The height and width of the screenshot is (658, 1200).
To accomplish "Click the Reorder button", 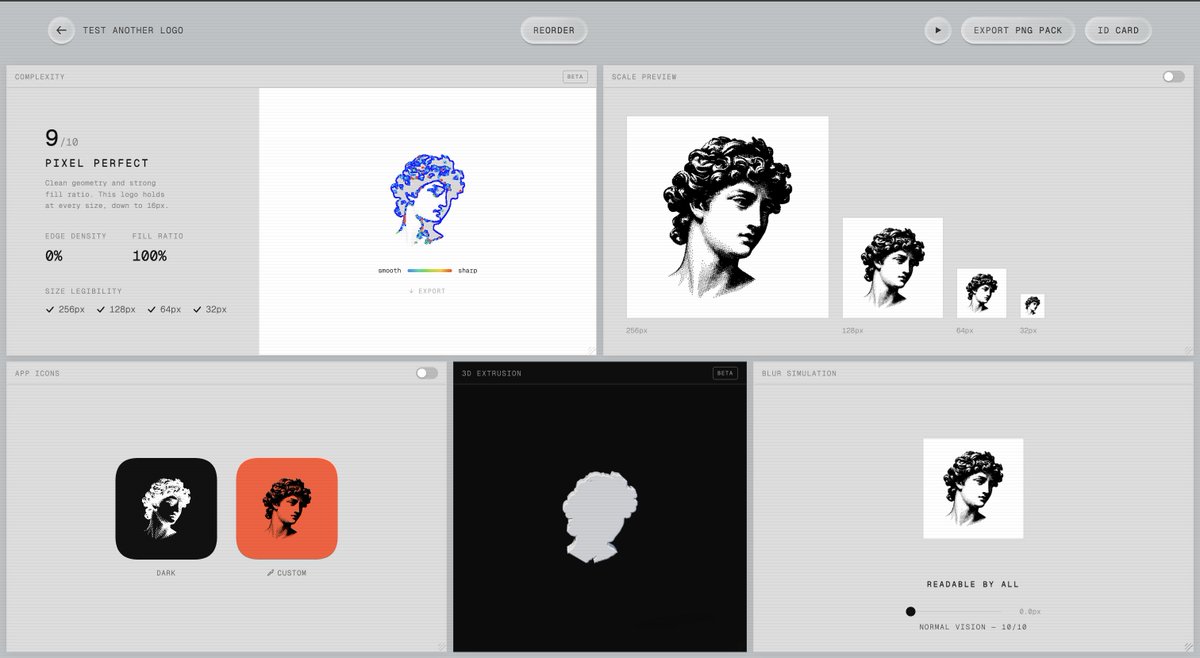I will click(x=554, y=30).
